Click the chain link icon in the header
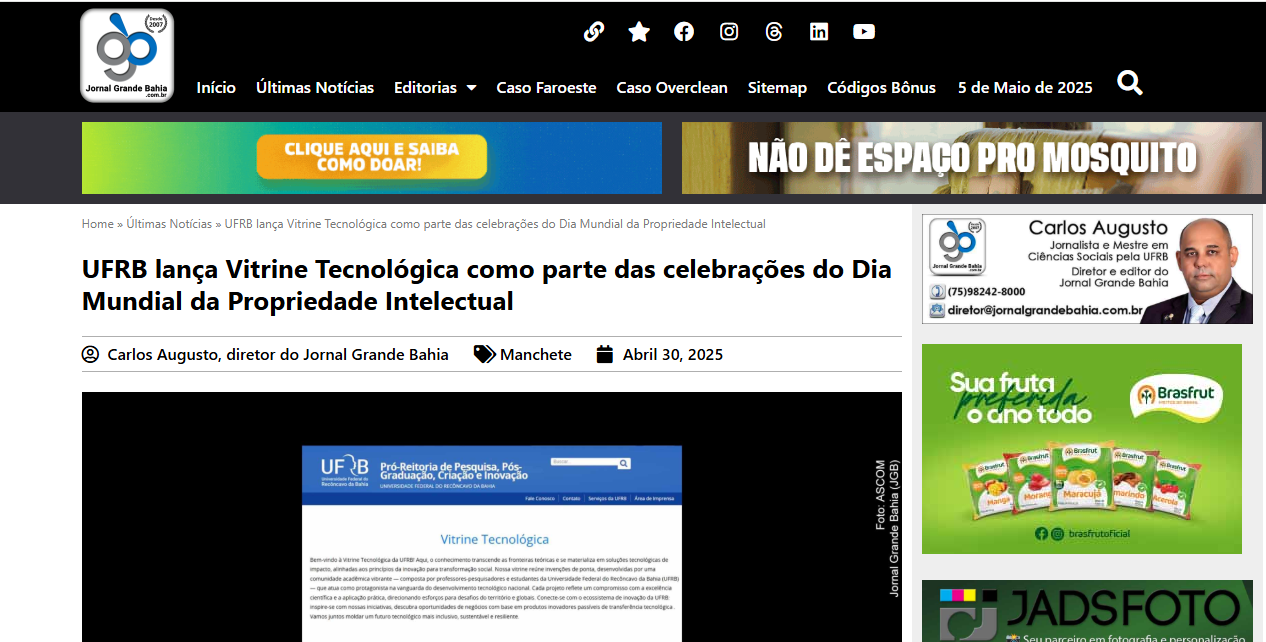The height and width of the screenshot is (642, 1266). pyautogui.click(x=594, y=32)
